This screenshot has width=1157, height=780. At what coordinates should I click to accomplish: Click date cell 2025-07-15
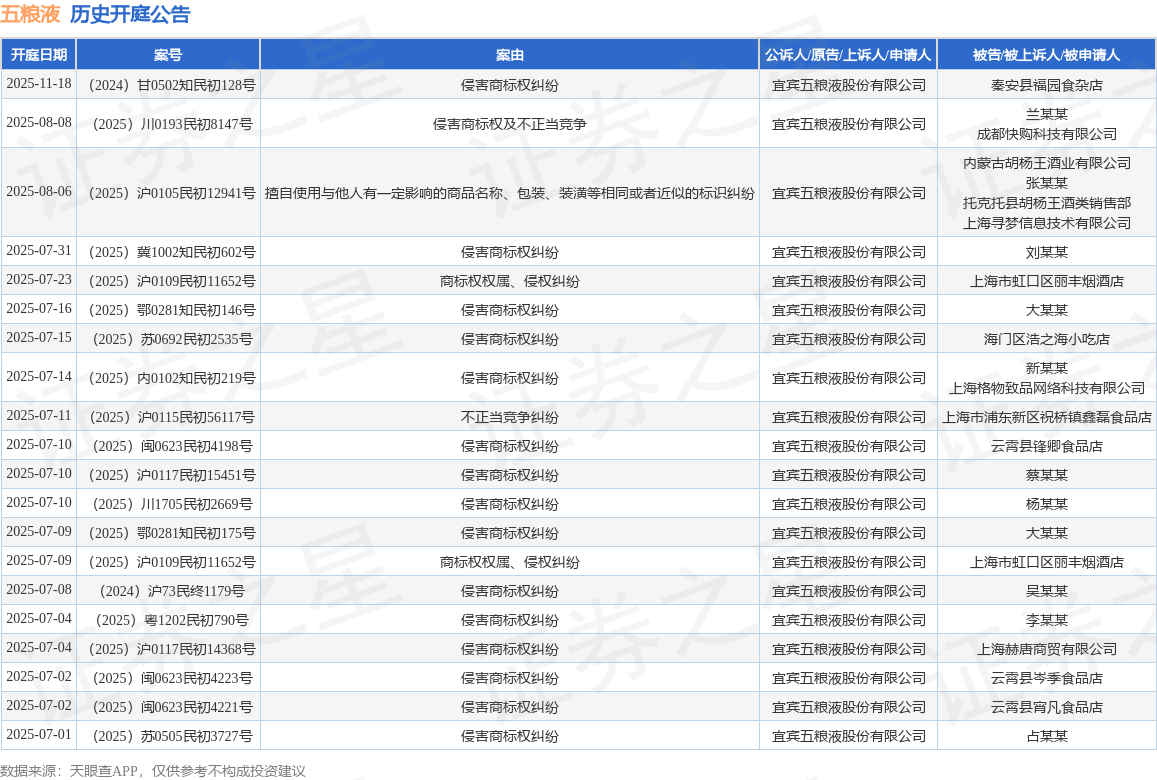point(39,337)
